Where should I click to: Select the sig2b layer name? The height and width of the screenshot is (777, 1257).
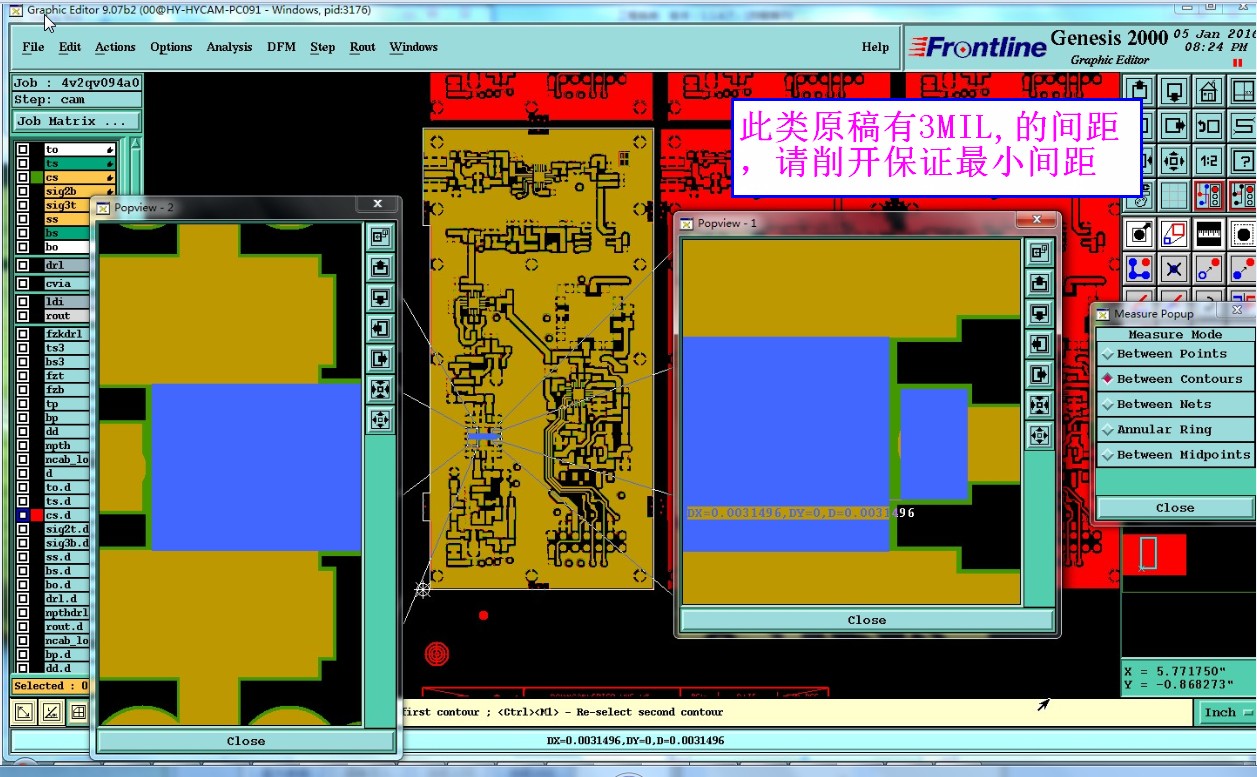click(x=79, y=191)
